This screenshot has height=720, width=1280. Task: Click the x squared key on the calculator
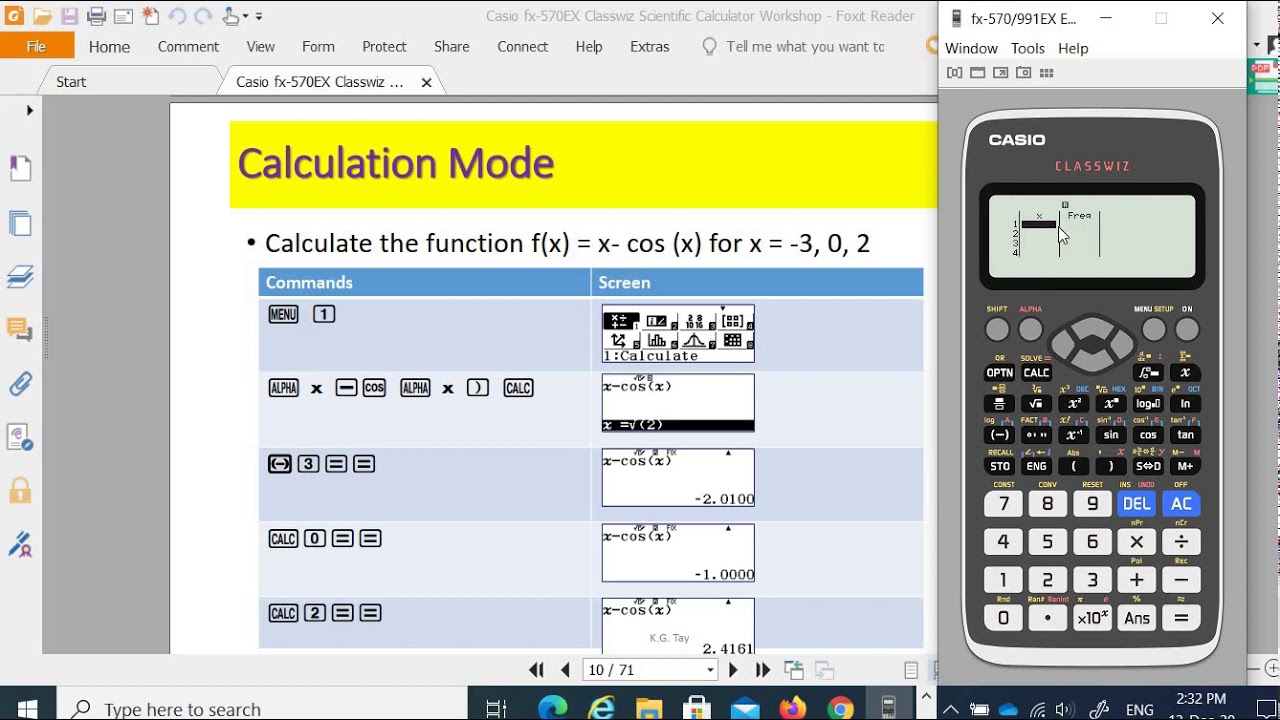pos(1073,404)
